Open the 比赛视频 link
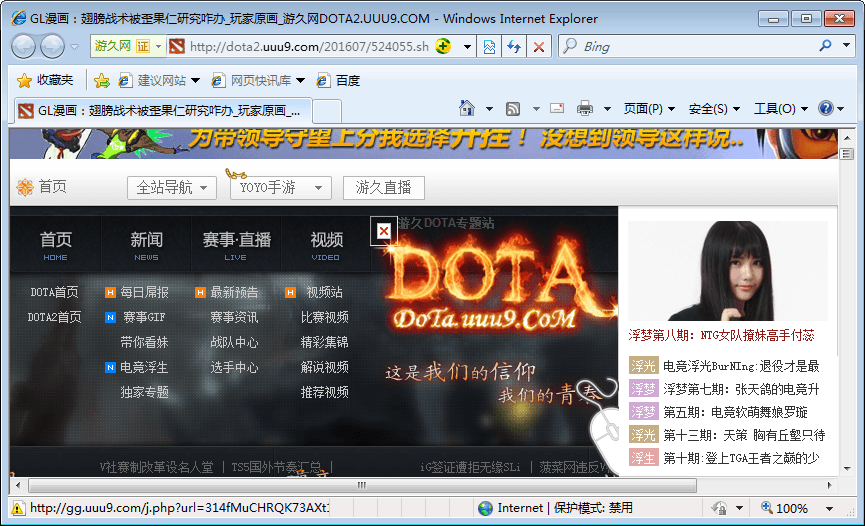 coord(324,317)
